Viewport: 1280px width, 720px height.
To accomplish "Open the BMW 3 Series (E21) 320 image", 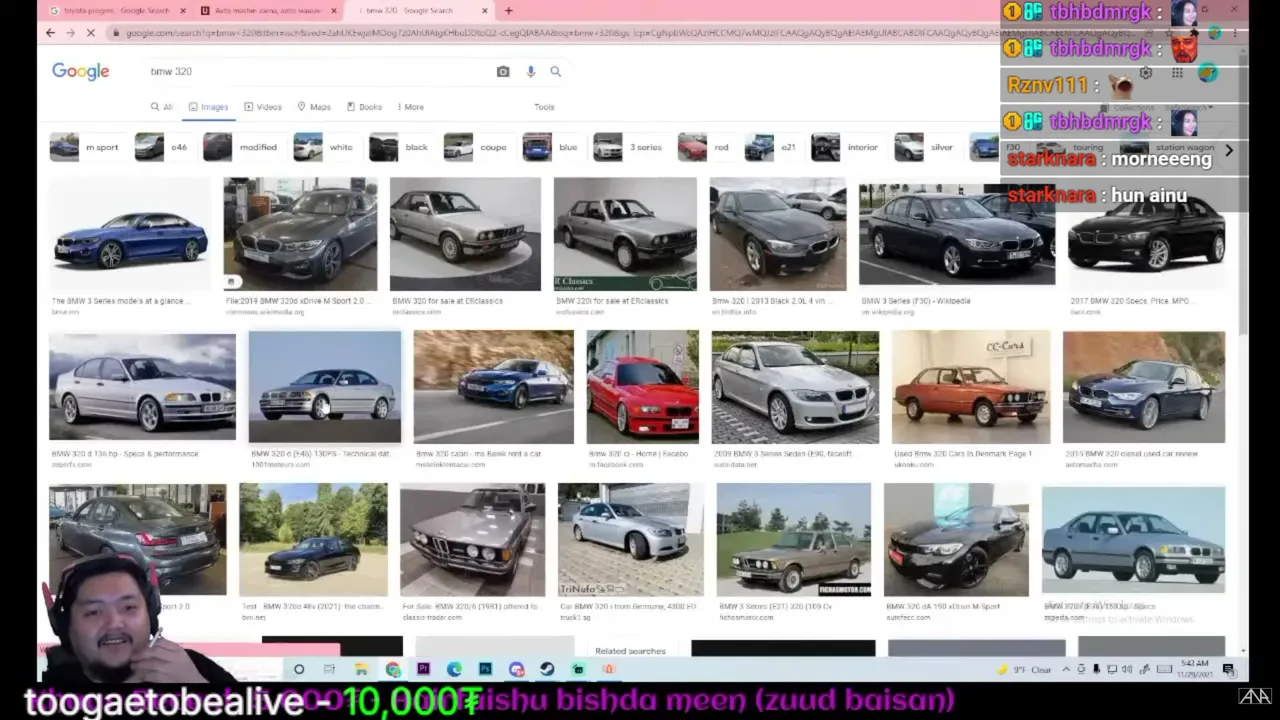I will [x=794, y=540].
